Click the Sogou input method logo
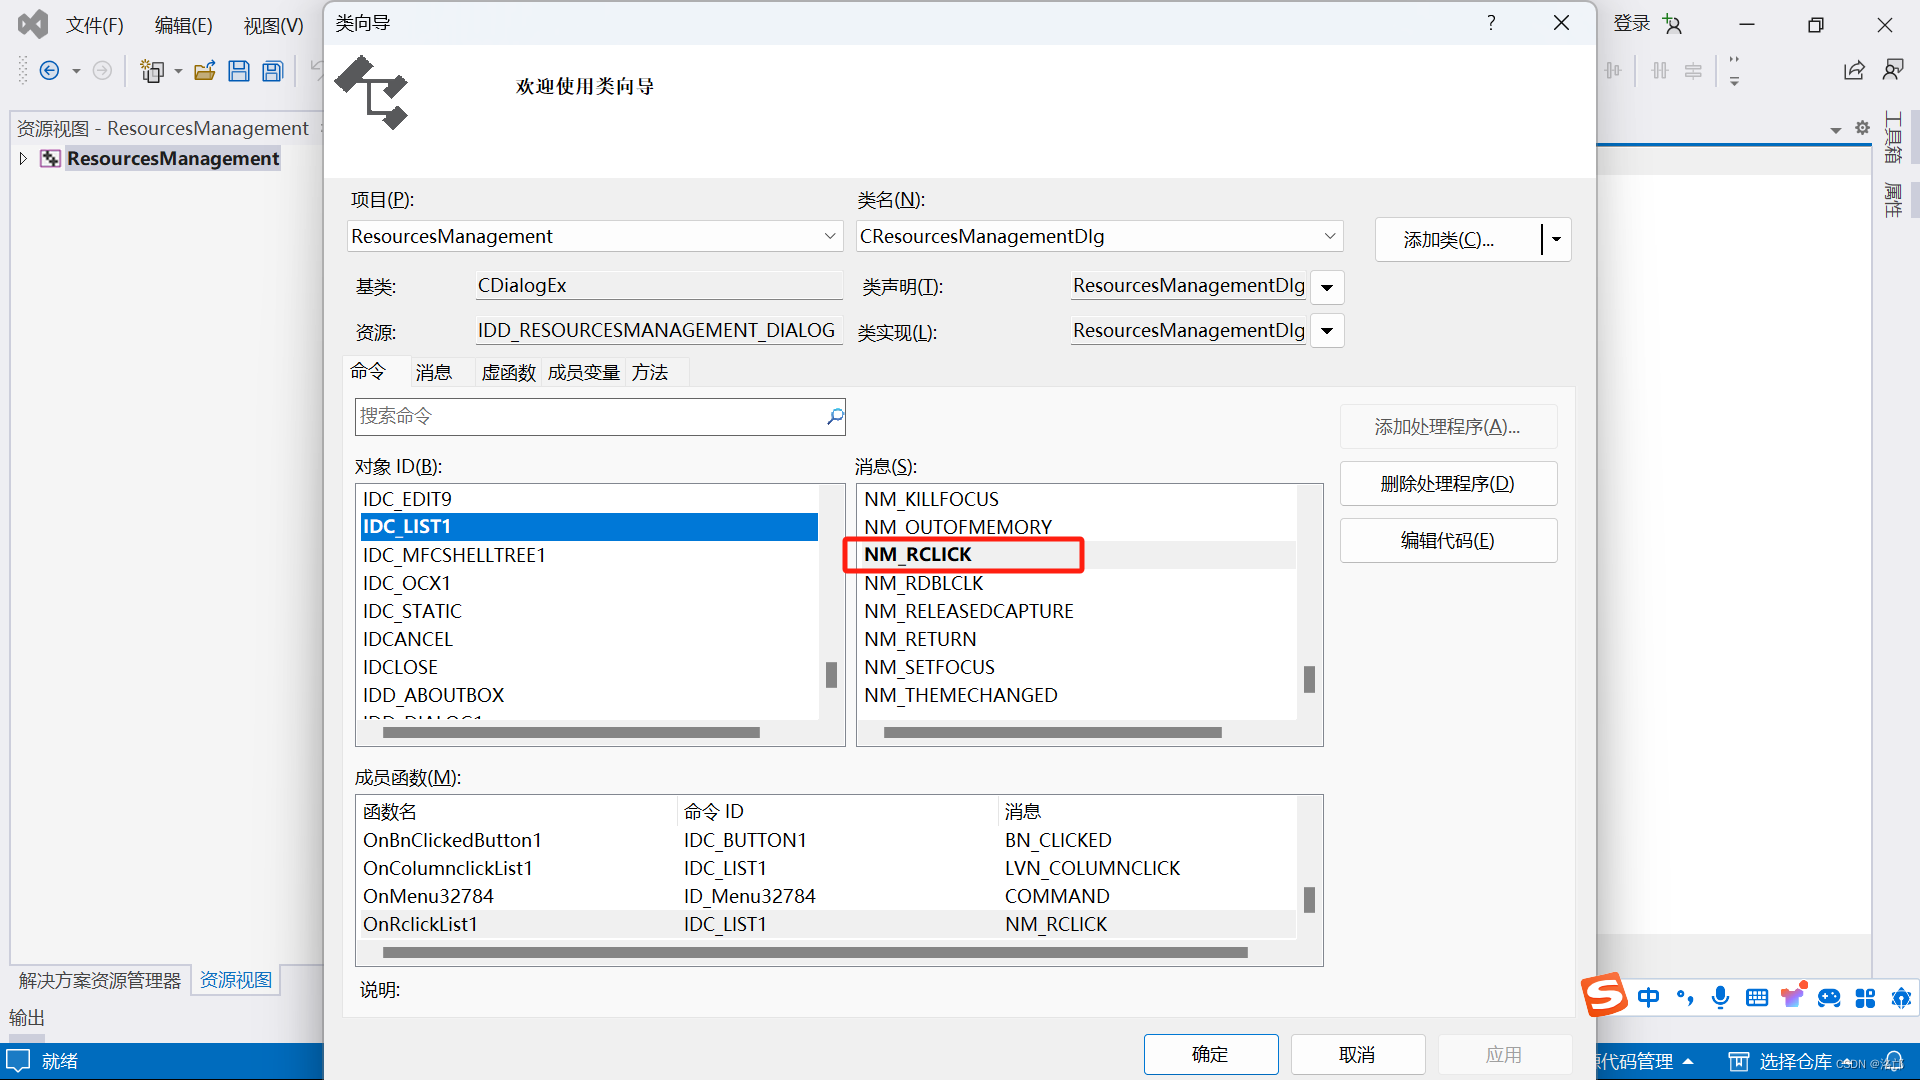Image resolution: width=1920 pixels, height=1080 pixels. 1604,995
